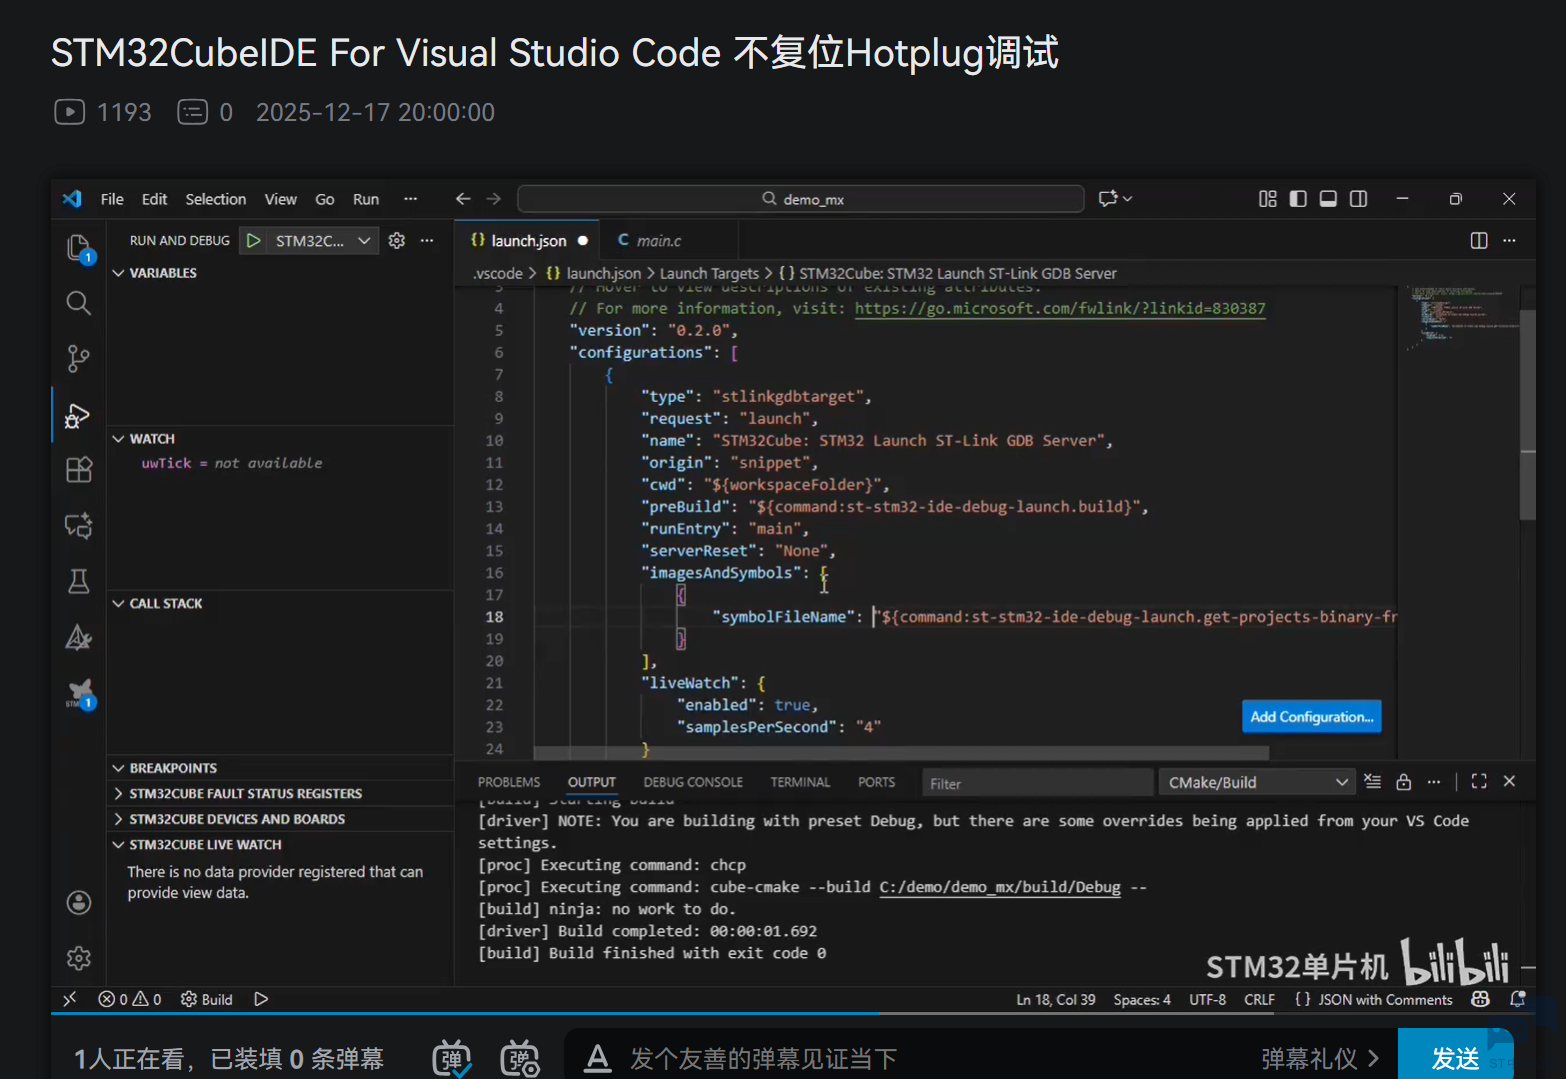Open the Selection menu
Viewport: 1566px width, 1079px height.
(216, 199)
